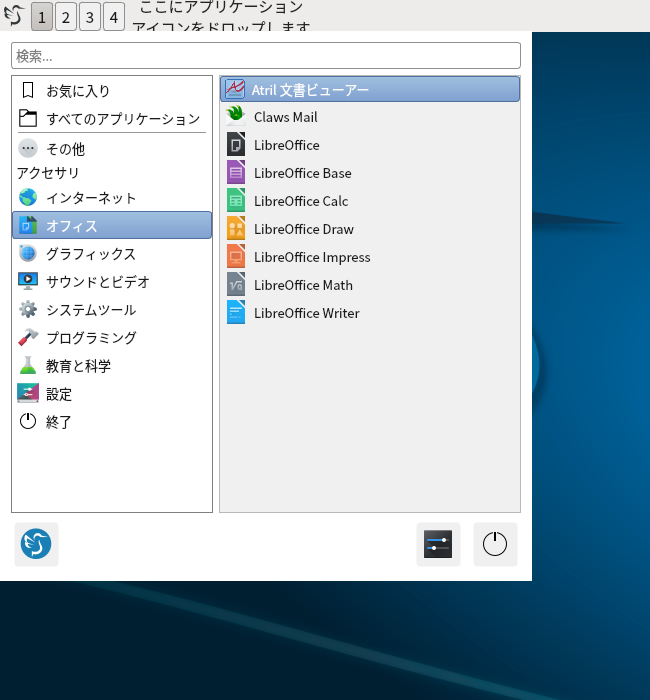Switch to workspace 3

(90, 17)
